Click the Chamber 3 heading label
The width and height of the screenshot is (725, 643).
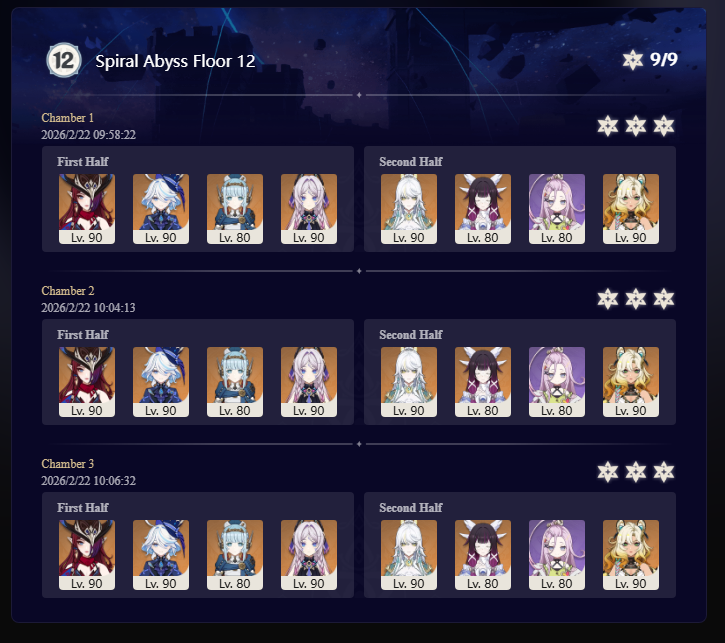tap(68, 464)
